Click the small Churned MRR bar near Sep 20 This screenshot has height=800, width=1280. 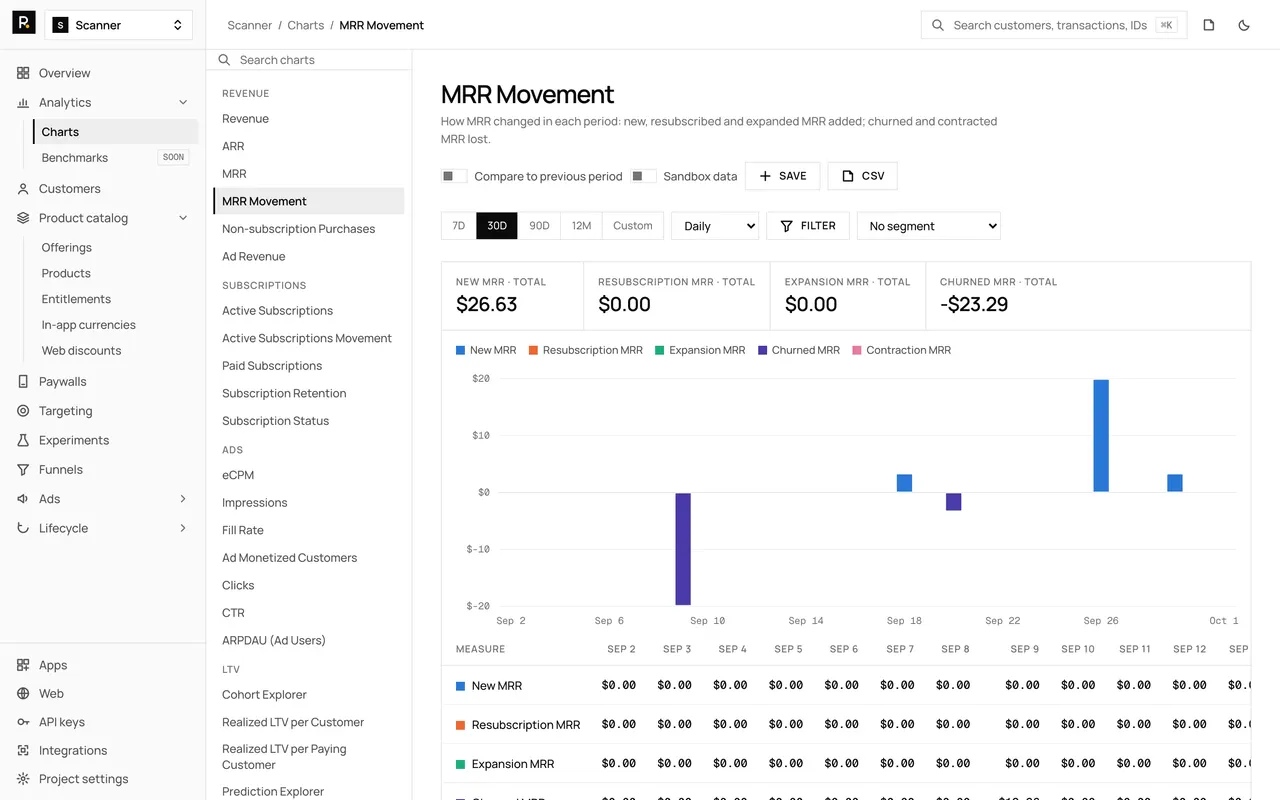coord(954,502)
